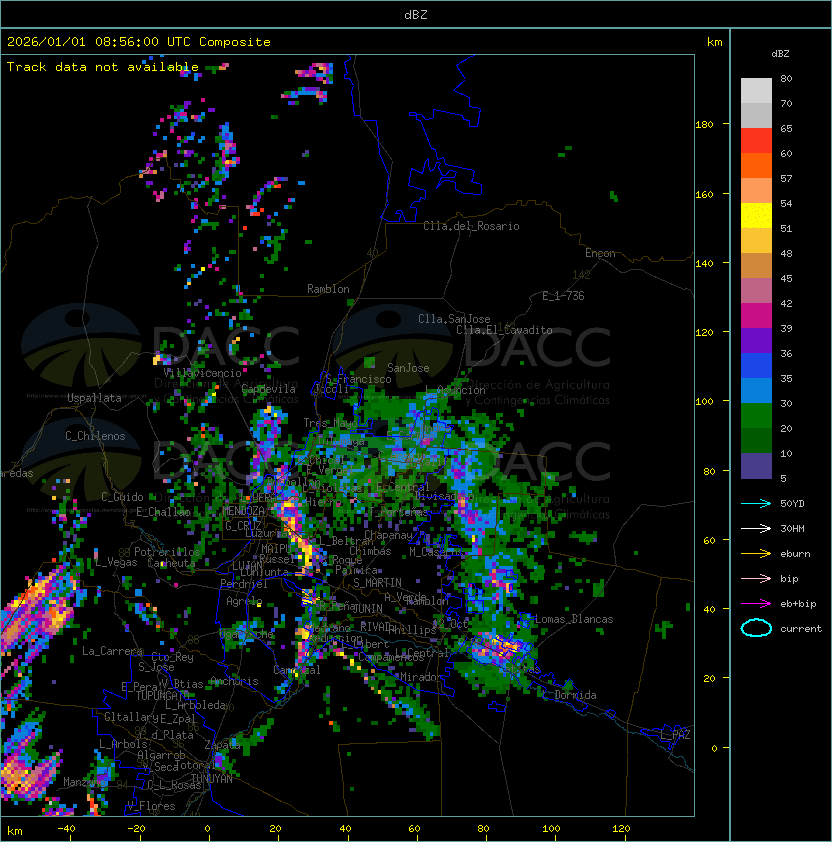Click the 'C_Chilenos' map label

95,436
